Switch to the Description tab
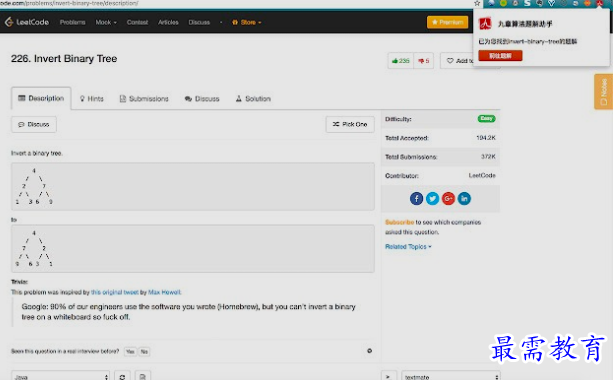The width and height of the screenshot is (613, 380). pyautogui.click(x=41, y=98)
